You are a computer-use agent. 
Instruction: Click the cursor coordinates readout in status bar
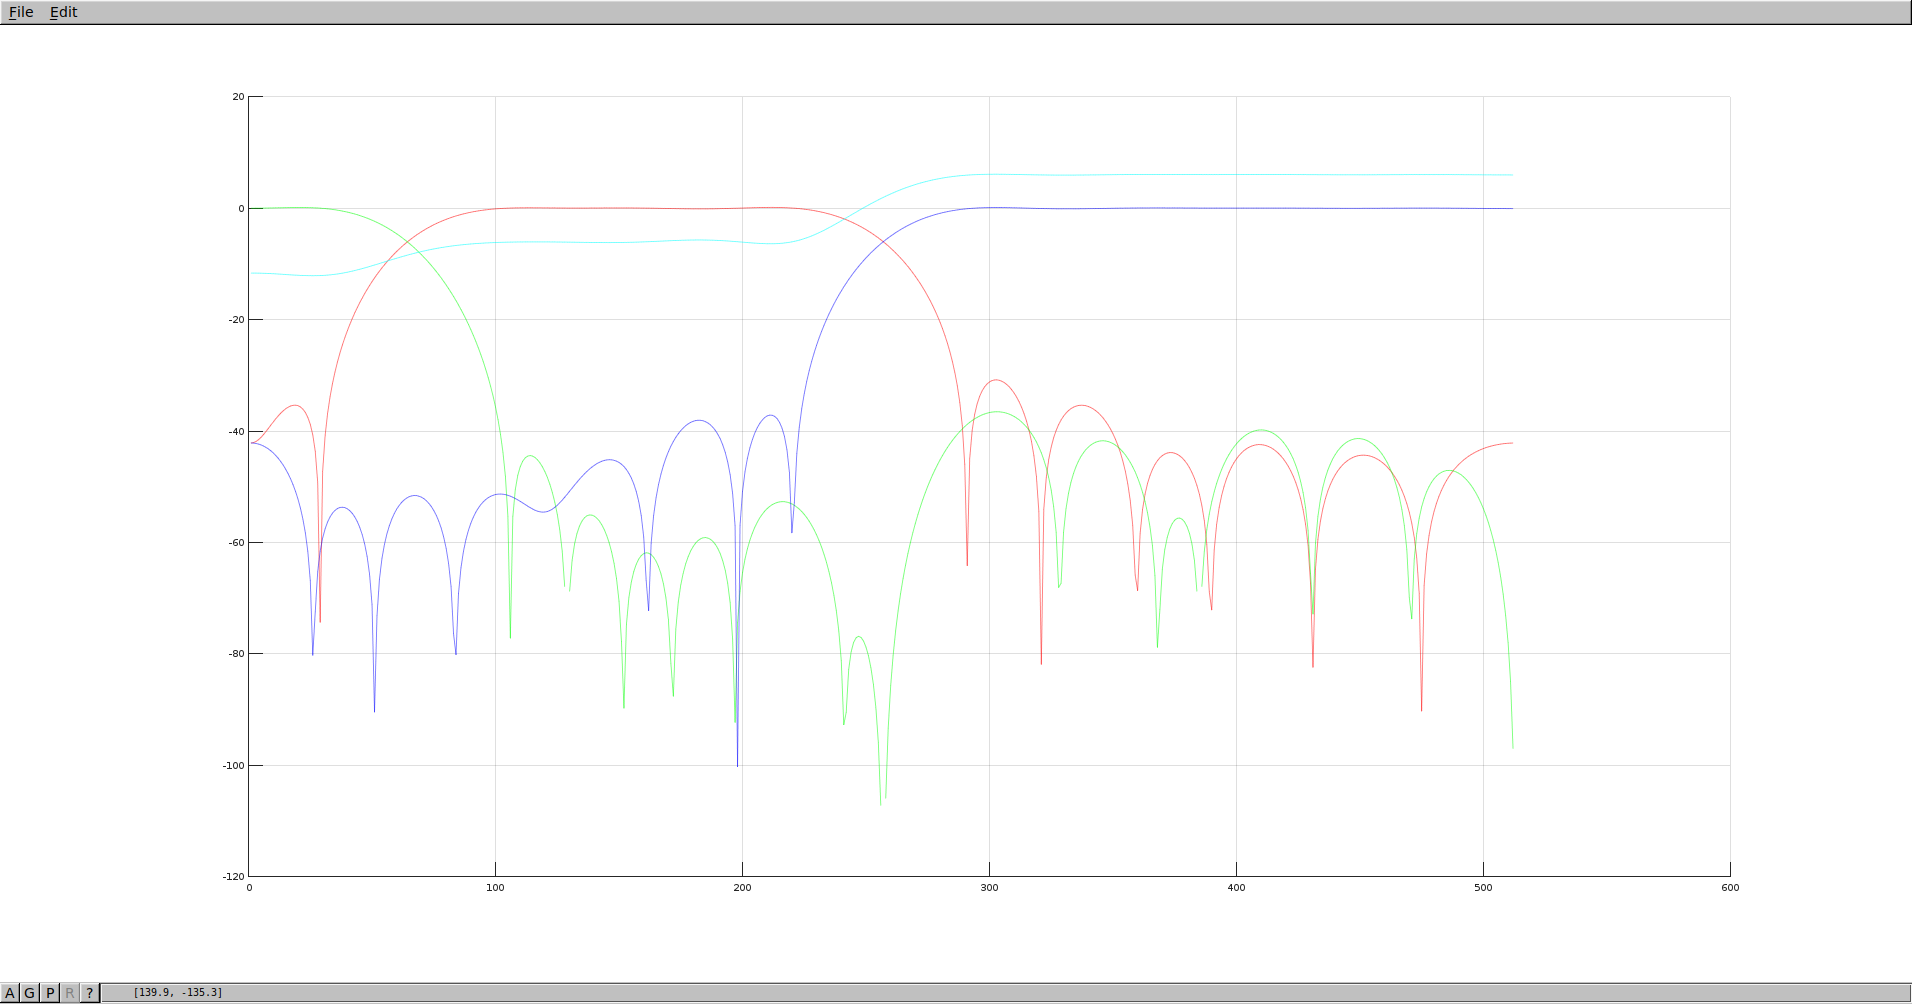tap(178, 993)
